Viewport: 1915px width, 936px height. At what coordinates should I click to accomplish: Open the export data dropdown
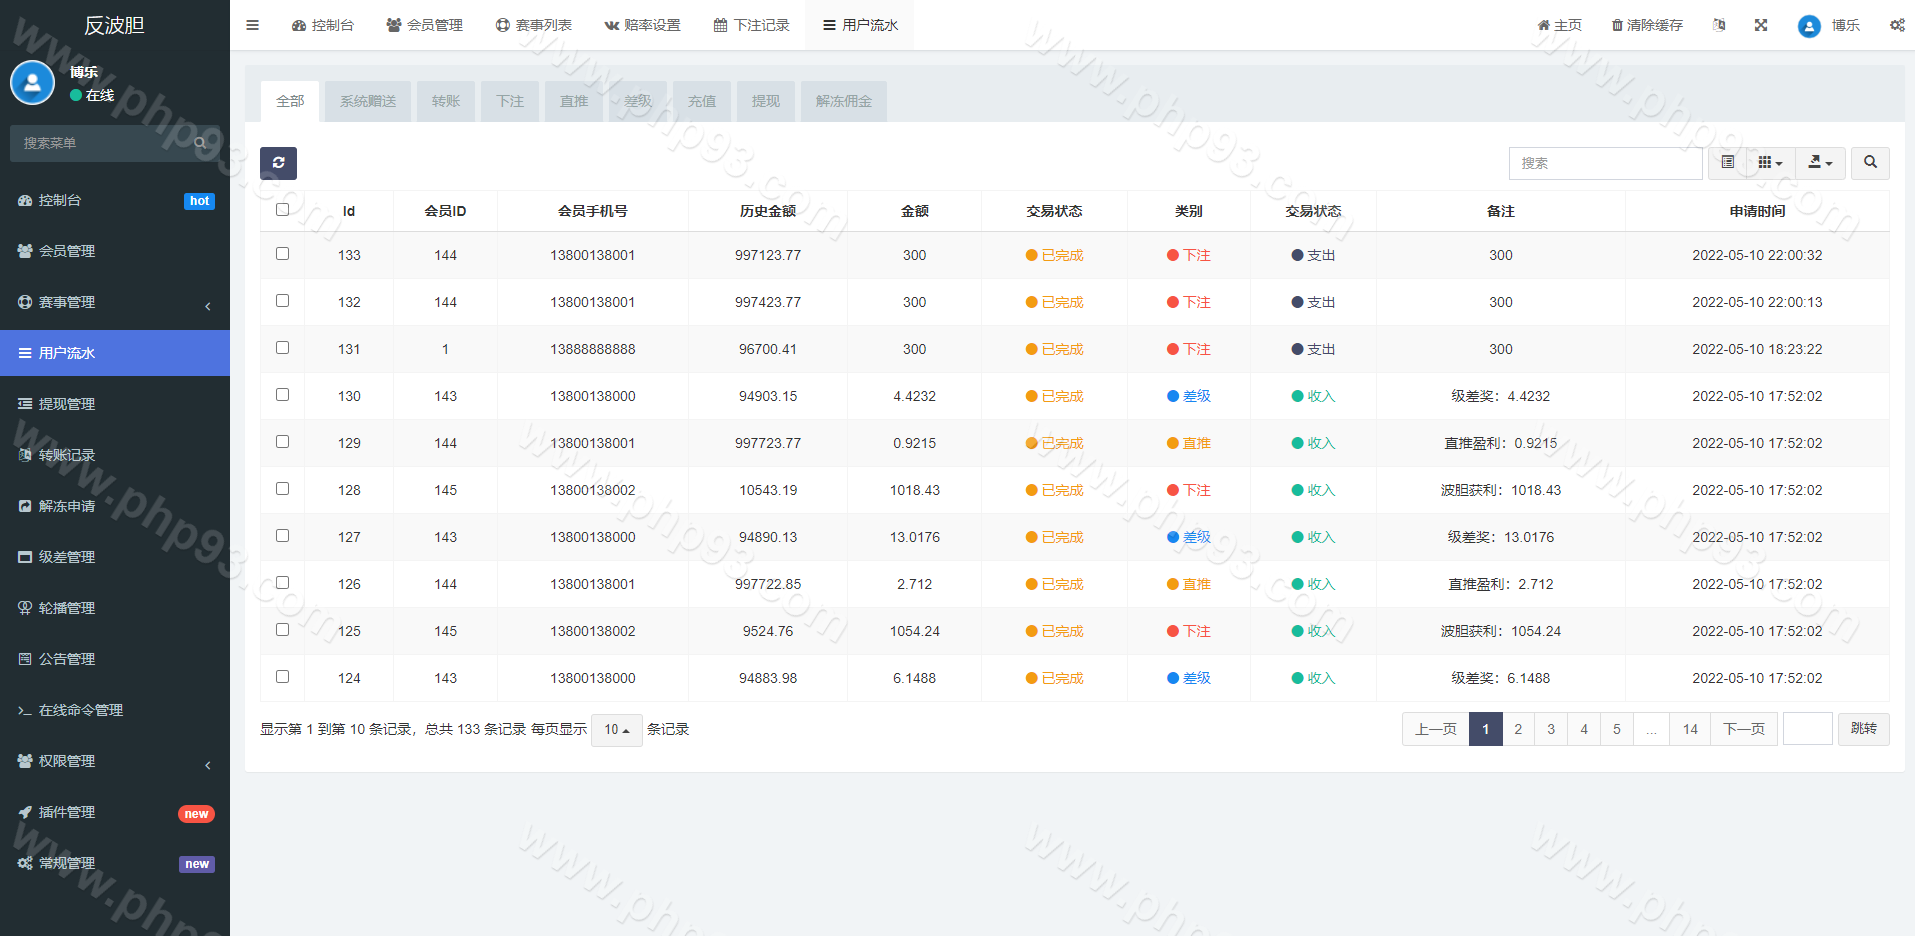point(1820,163)
